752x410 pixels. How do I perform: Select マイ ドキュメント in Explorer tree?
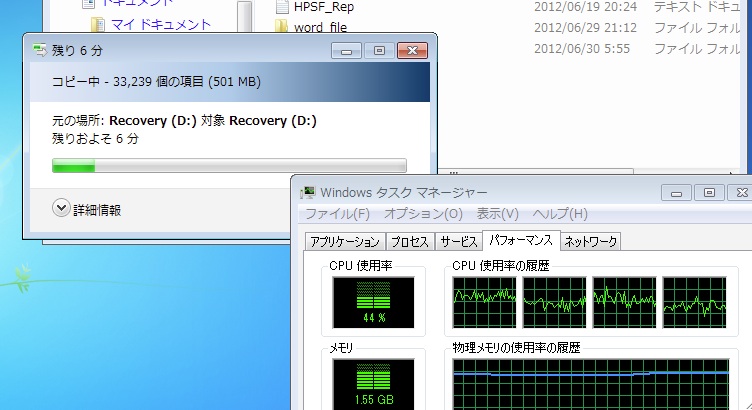click(161, 24)
